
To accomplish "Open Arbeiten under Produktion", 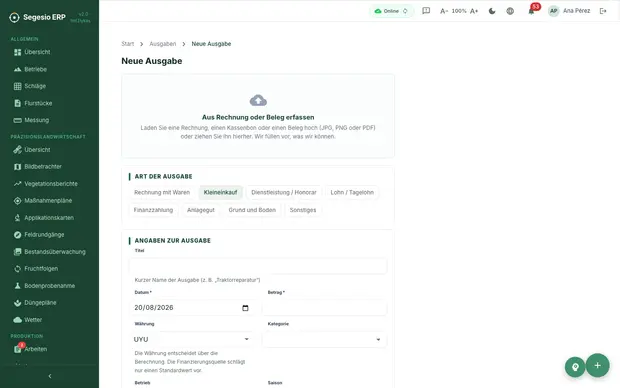I will pos(31,349).
